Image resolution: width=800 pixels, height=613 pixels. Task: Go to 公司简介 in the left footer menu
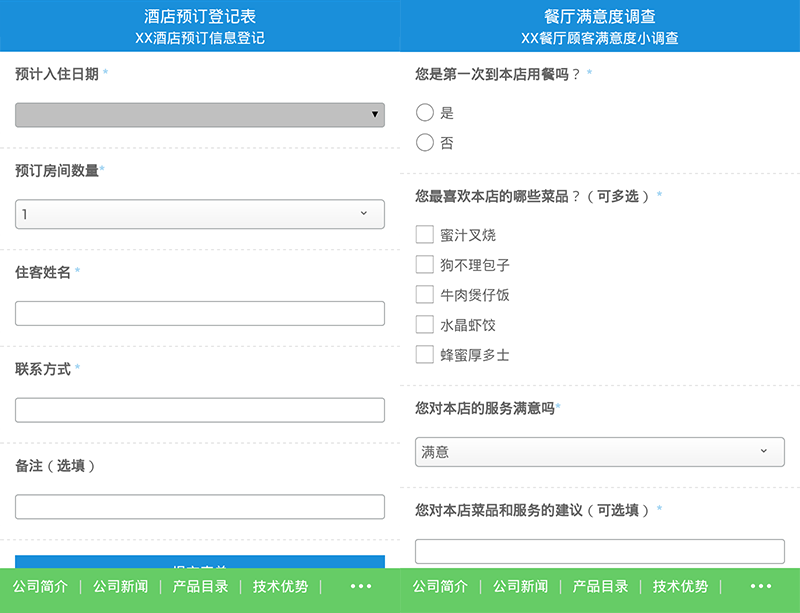click(x=40, y=587)
